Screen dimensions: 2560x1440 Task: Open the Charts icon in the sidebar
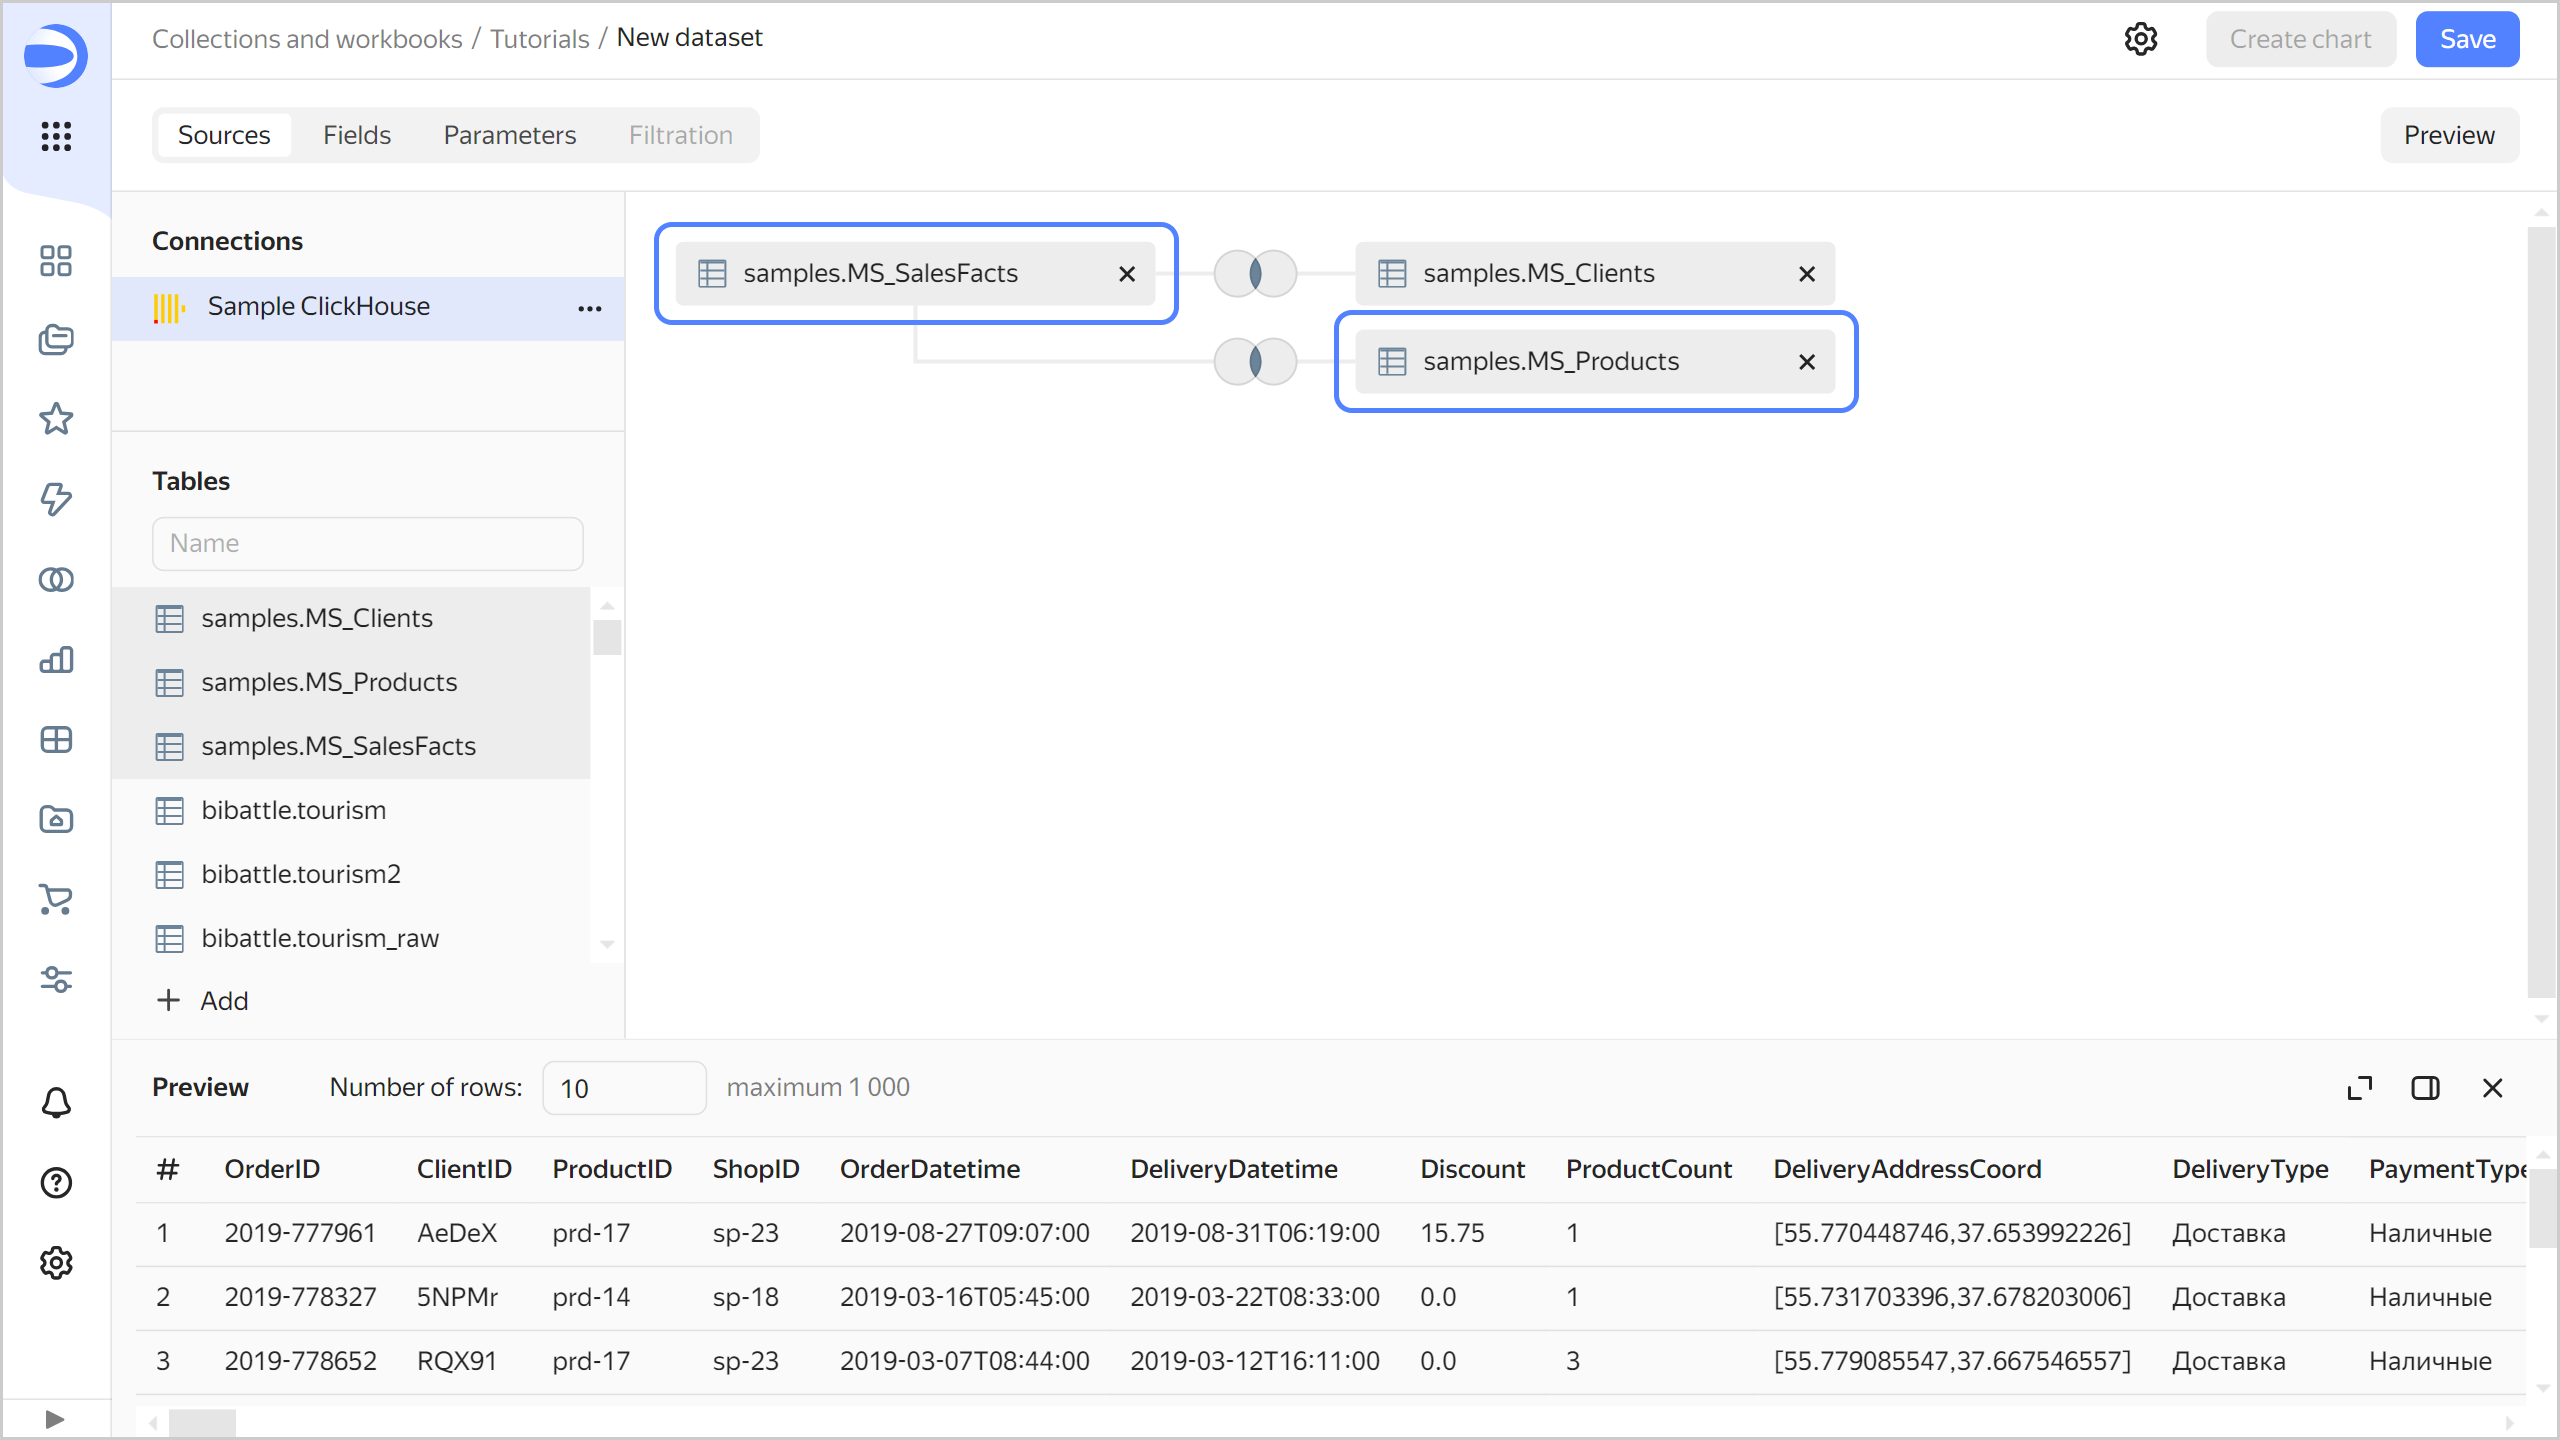56,660
